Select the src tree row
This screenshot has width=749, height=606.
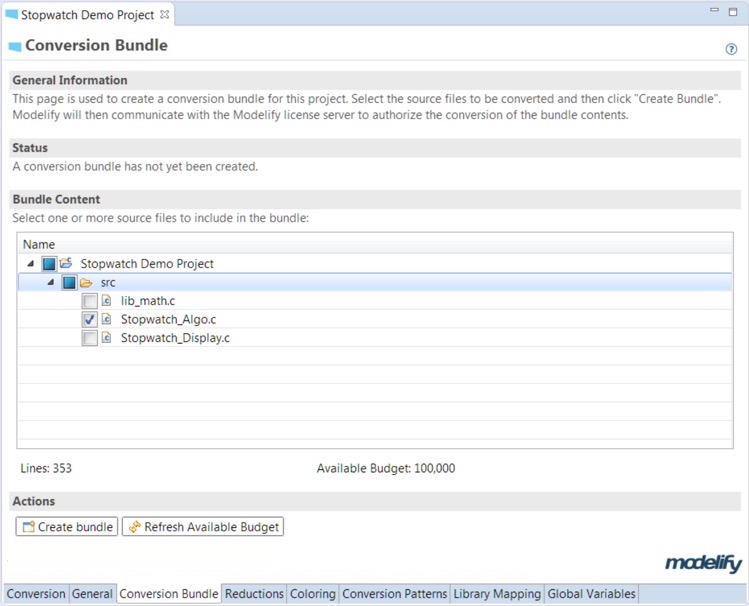pos(374,282)
